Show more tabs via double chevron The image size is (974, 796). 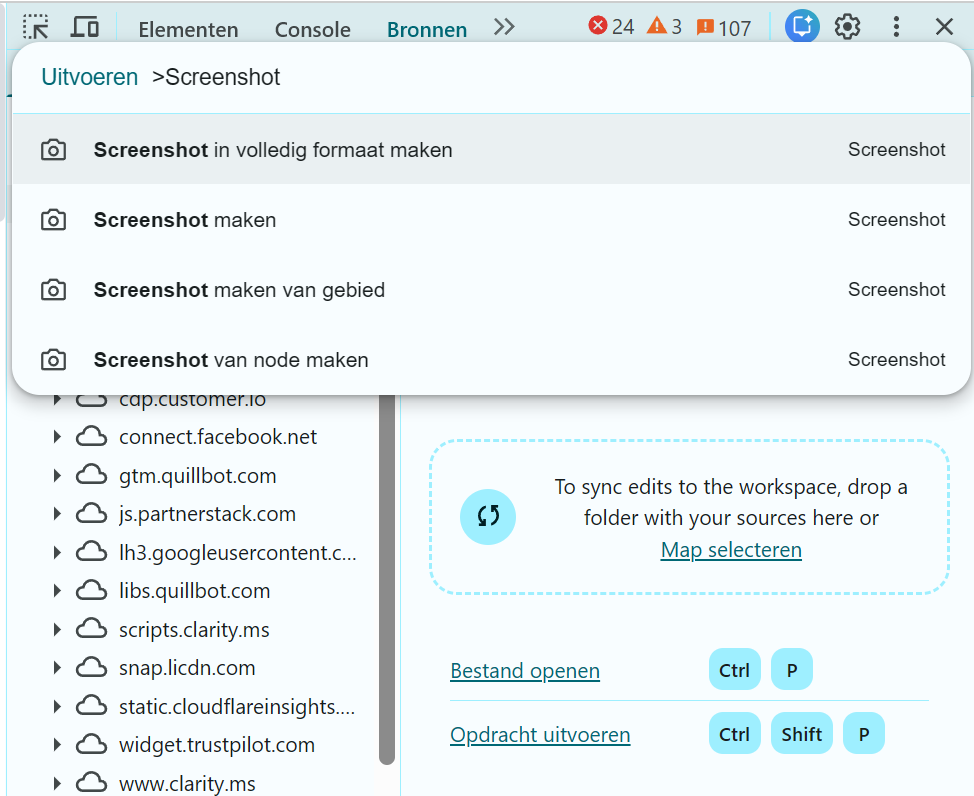point(504,27)
